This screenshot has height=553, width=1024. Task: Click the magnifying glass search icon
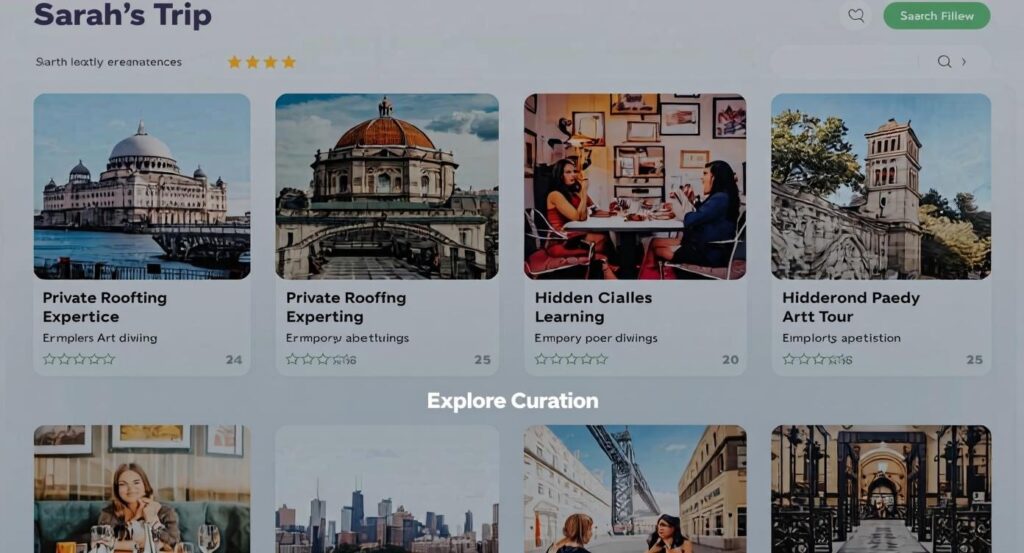coord(944,61)
